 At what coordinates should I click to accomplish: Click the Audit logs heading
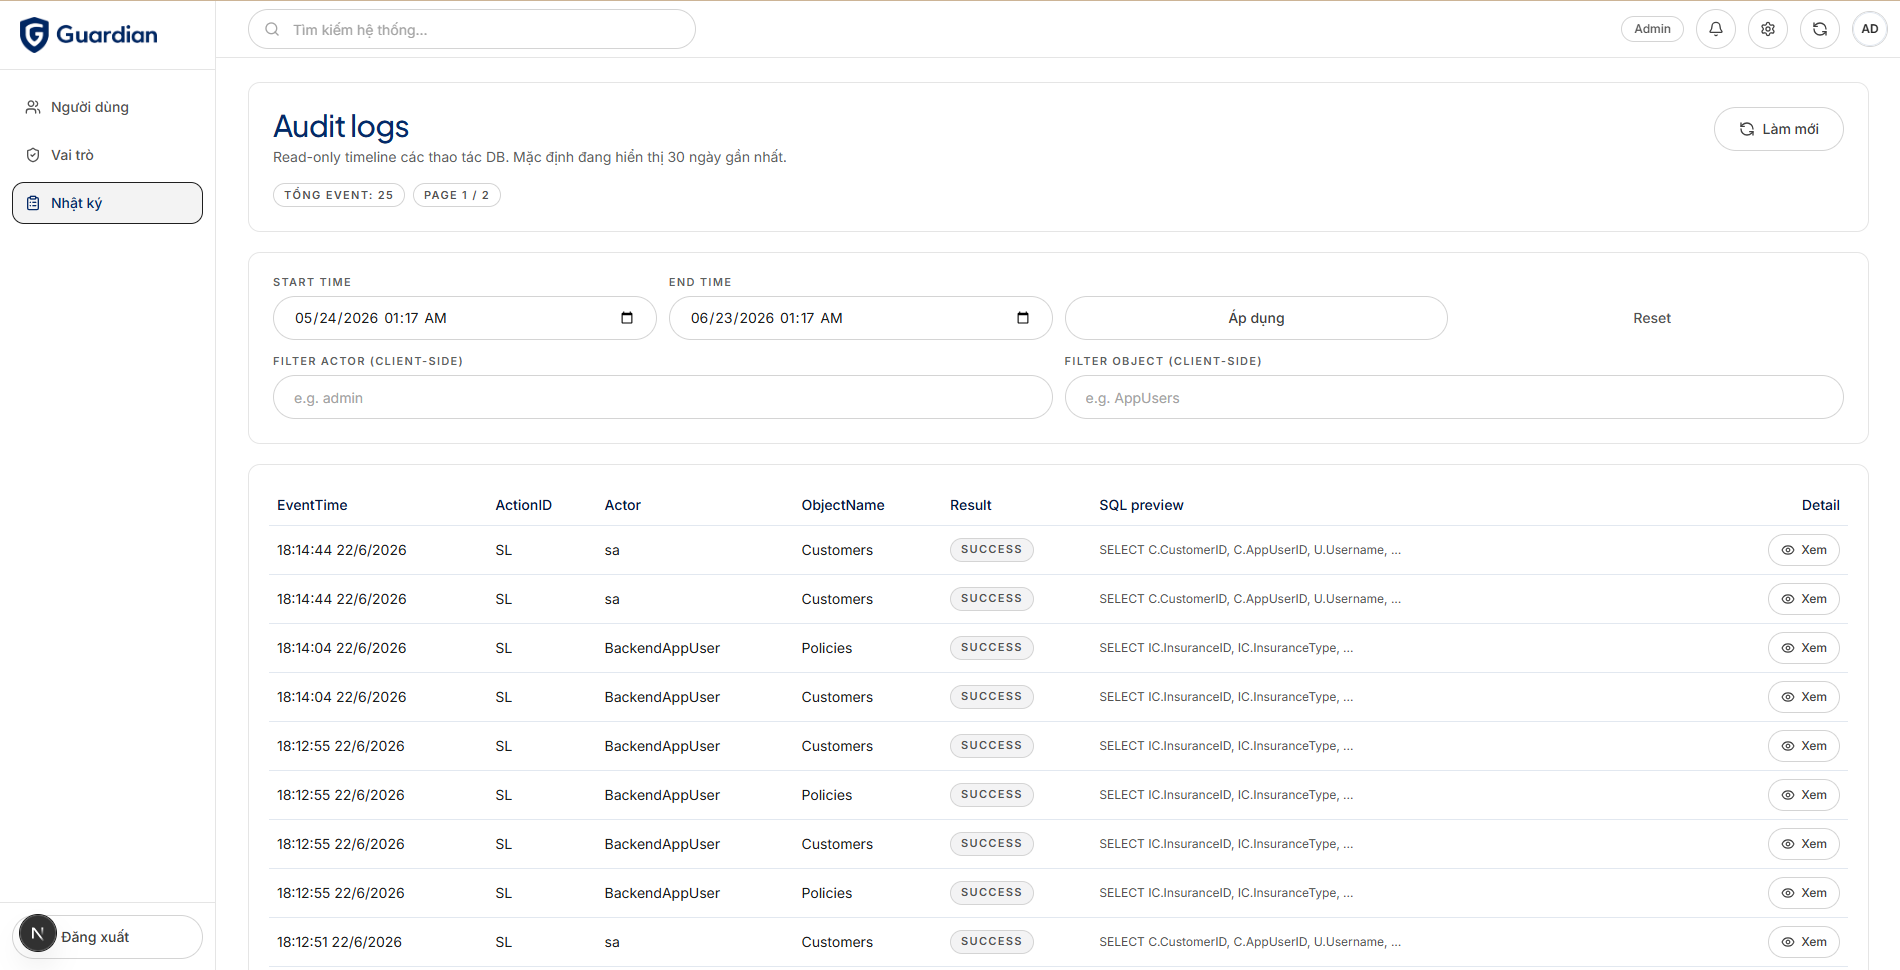tap(341, 127)
